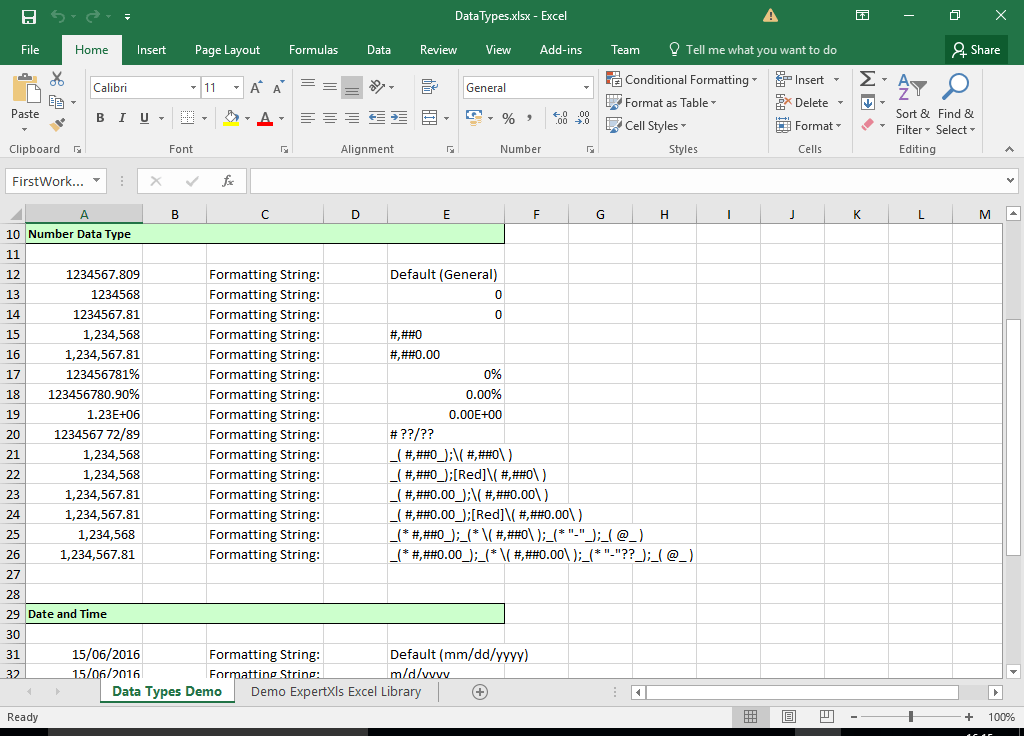1024x736 pixels.
Task: Open the Demo ExpertXls Excel Library sheet
Action: pyautogui.click(x=336, y=691)
